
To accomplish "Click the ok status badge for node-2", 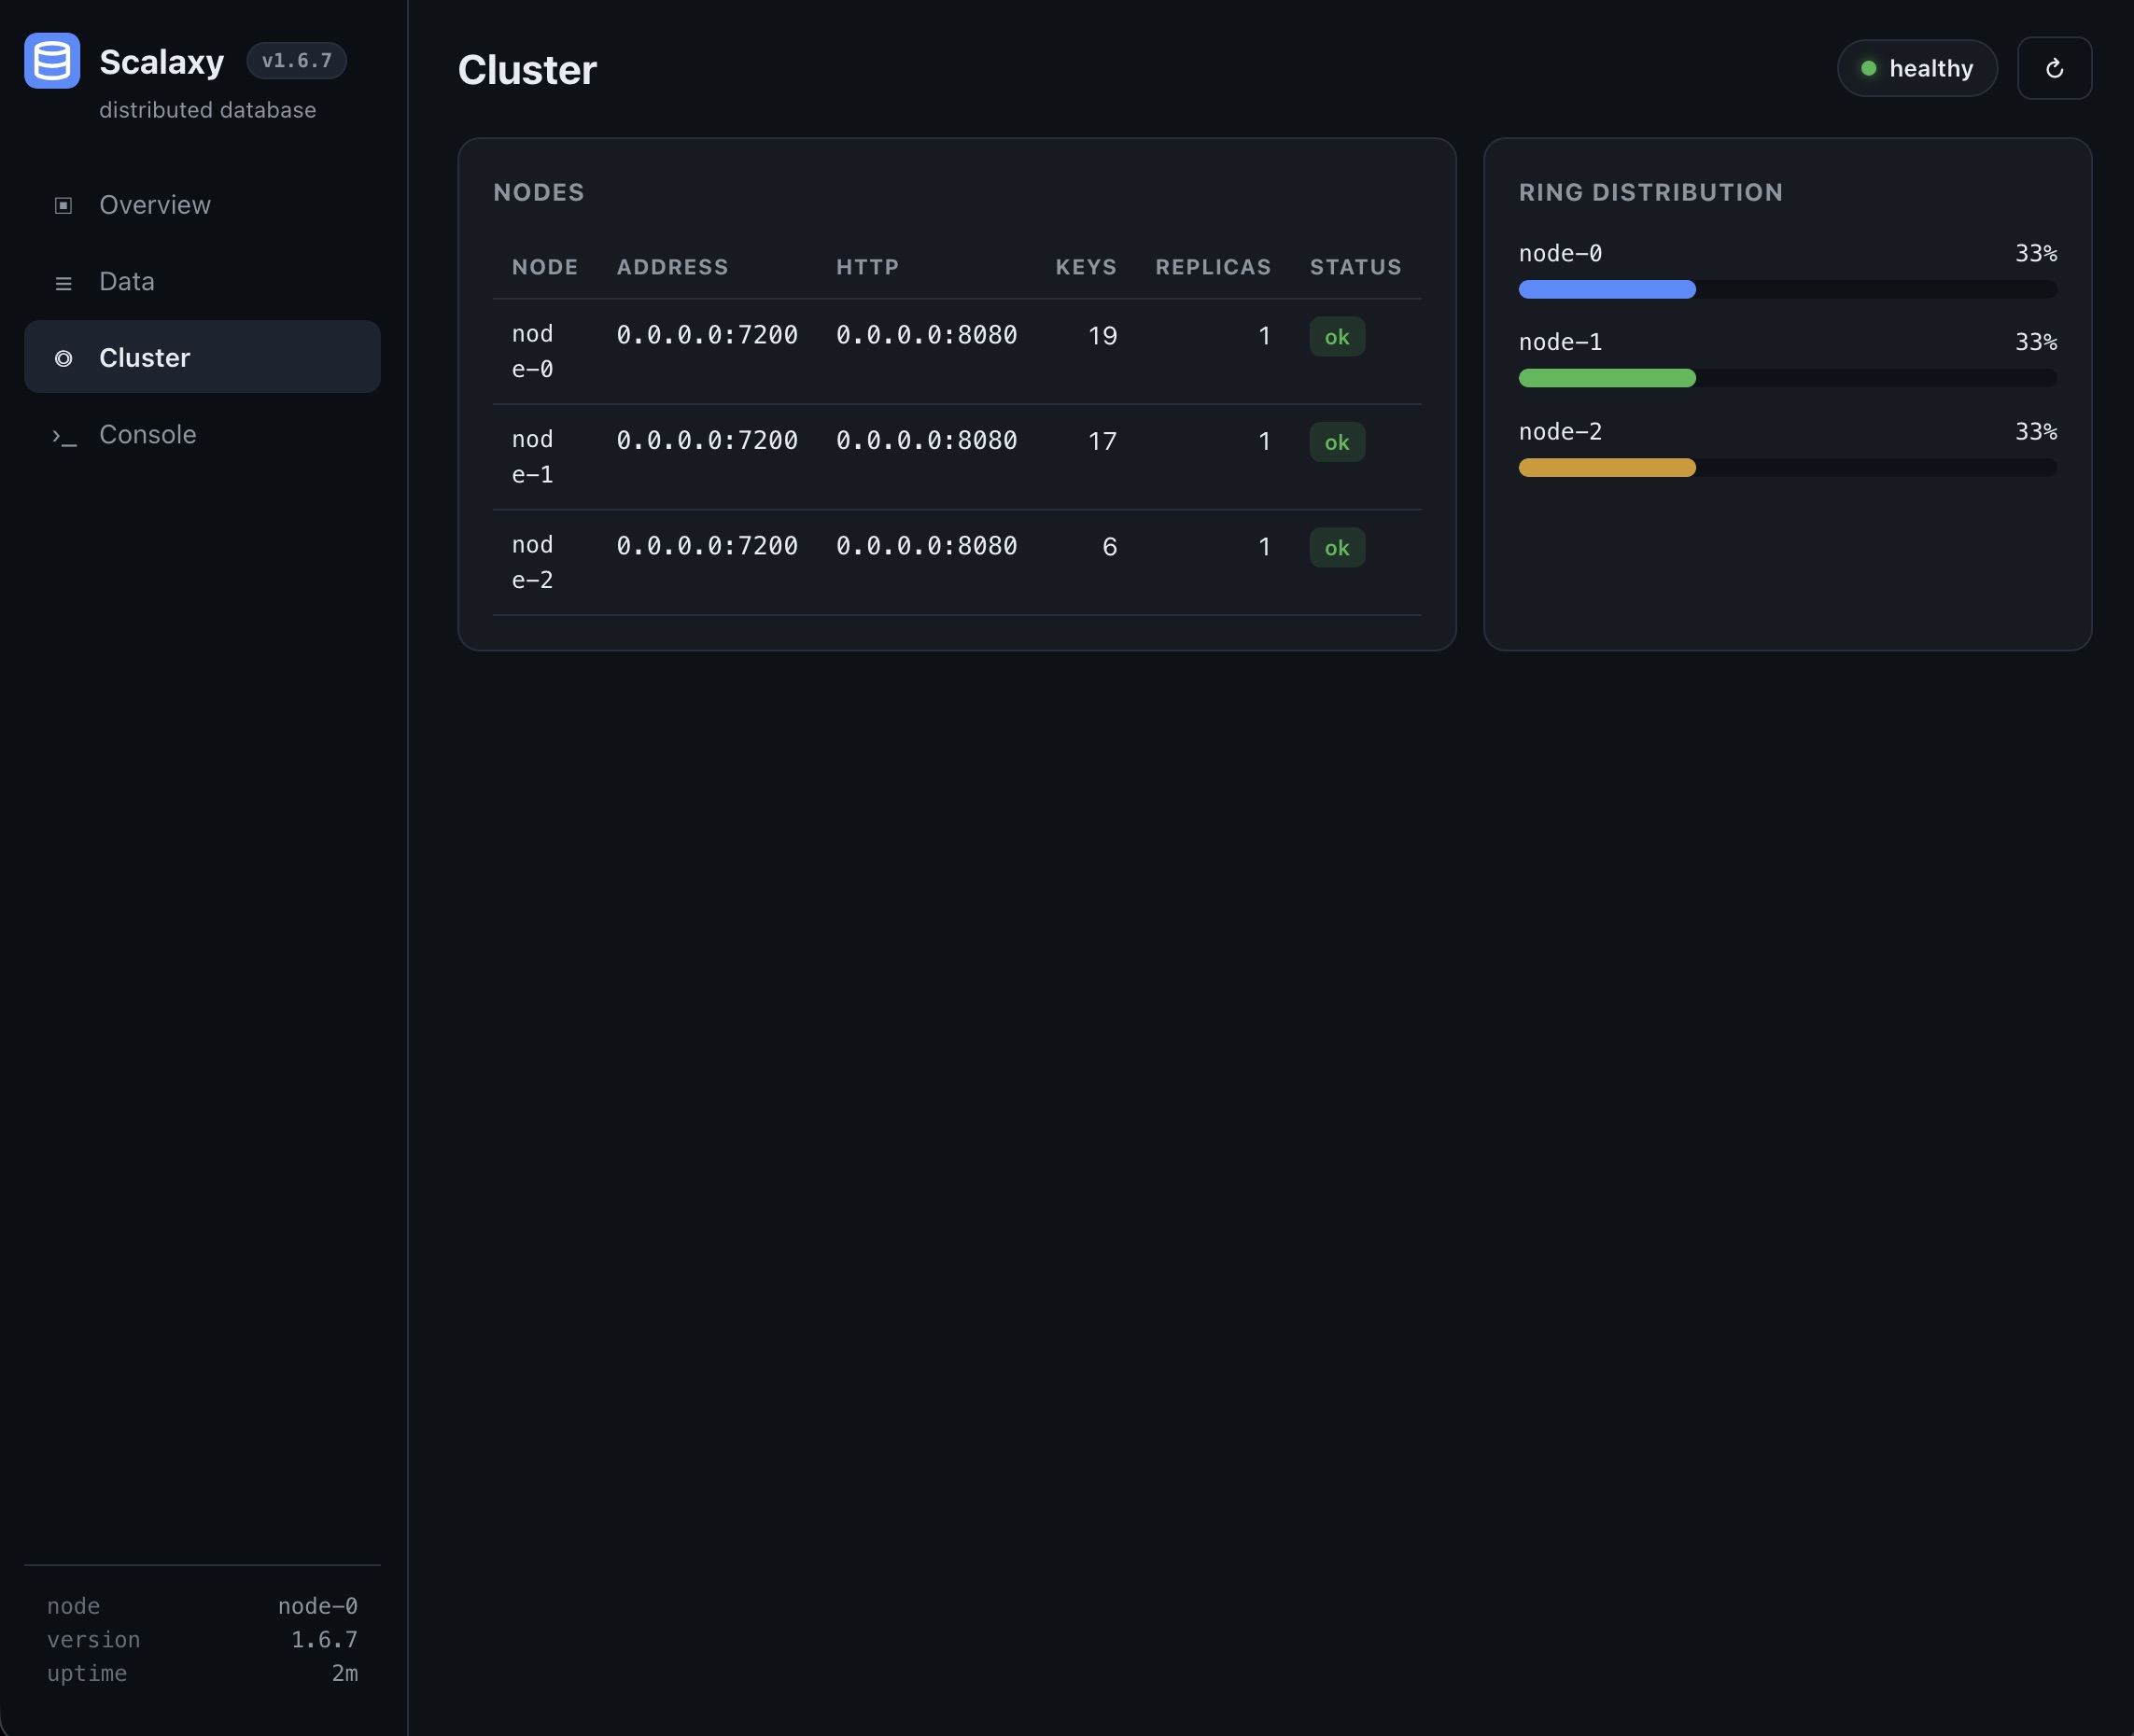I will click(1337, 548).
